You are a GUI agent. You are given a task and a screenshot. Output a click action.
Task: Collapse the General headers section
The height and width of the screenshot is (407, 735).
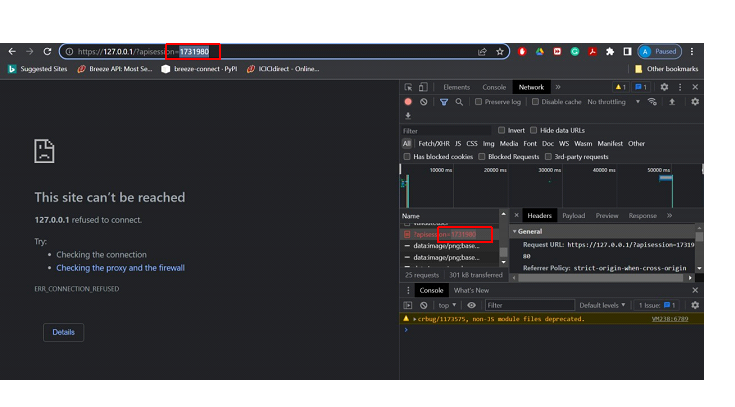pos(516,231)
